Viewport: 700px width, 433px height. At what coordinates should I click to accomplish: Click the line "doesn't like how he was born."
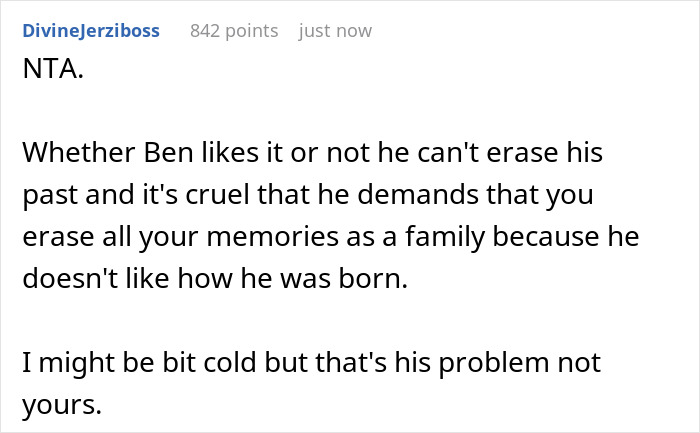coord(215,279)
